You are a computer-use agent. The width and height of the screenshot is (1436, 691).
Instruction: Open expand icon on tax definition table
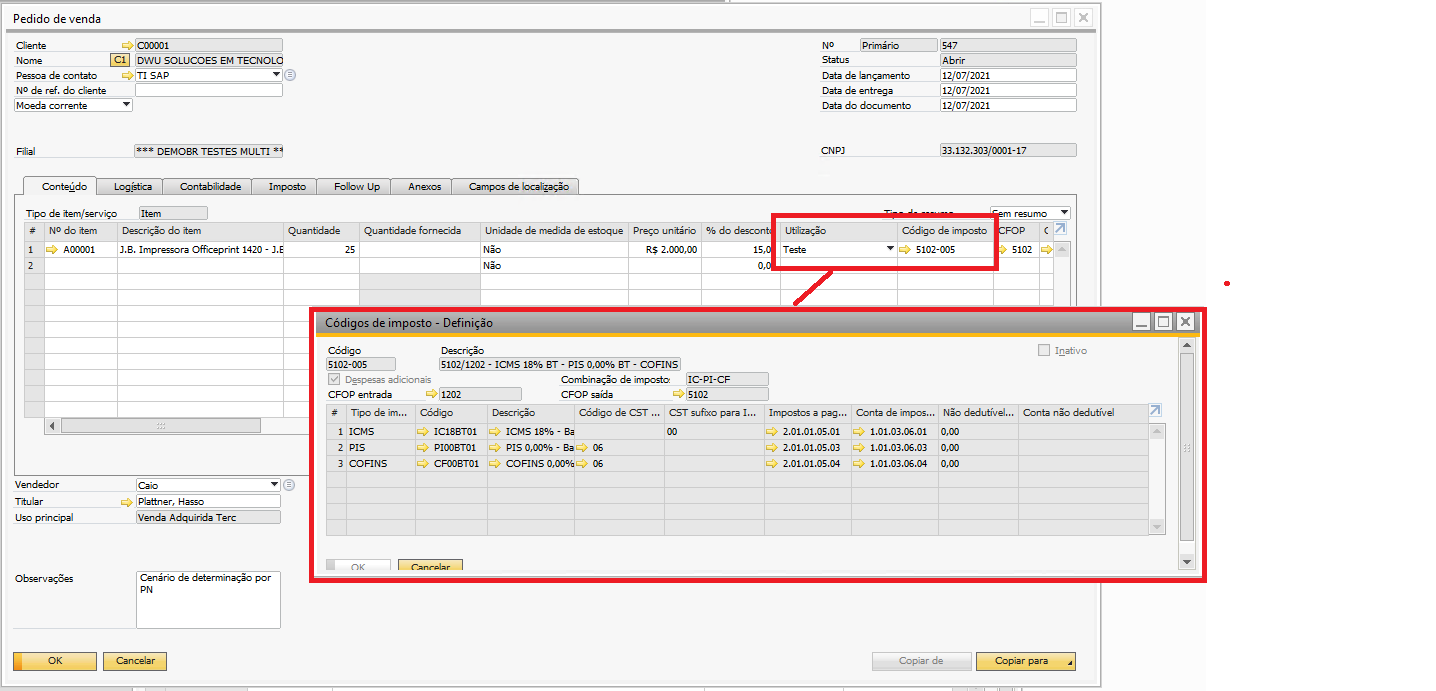point(1156,411)
